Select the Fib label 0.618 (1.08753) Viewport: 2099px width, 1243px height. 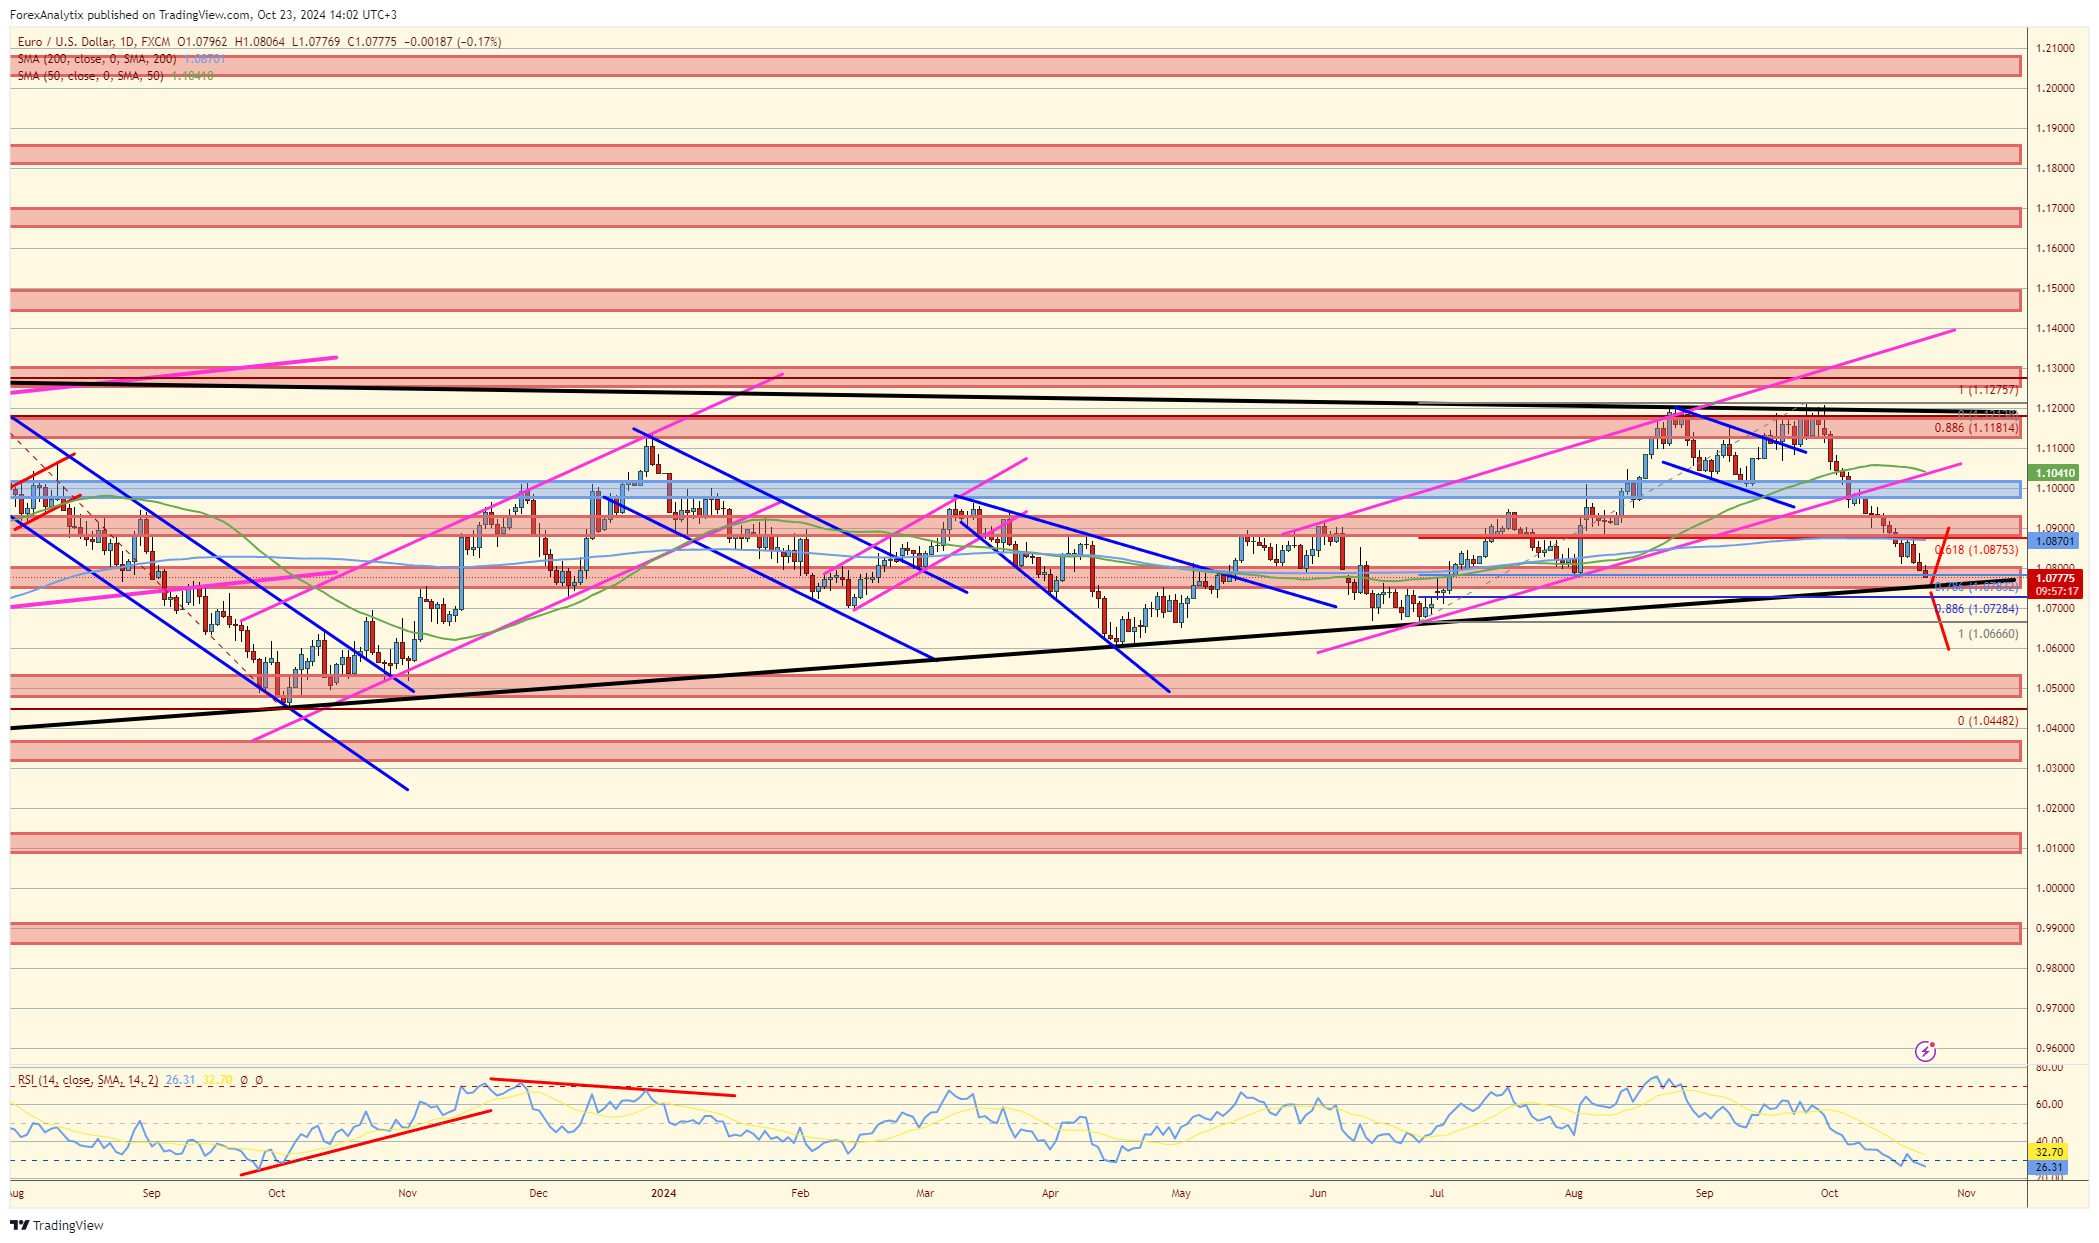(x=1976, y=550)
